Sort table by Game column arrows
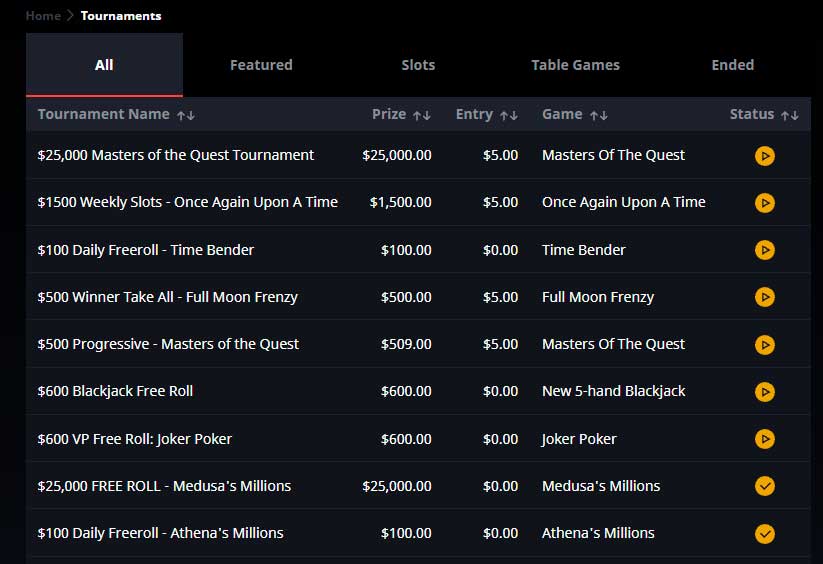Image resolution: width=823 pixels, height=564 pixels. pos(598,115)
